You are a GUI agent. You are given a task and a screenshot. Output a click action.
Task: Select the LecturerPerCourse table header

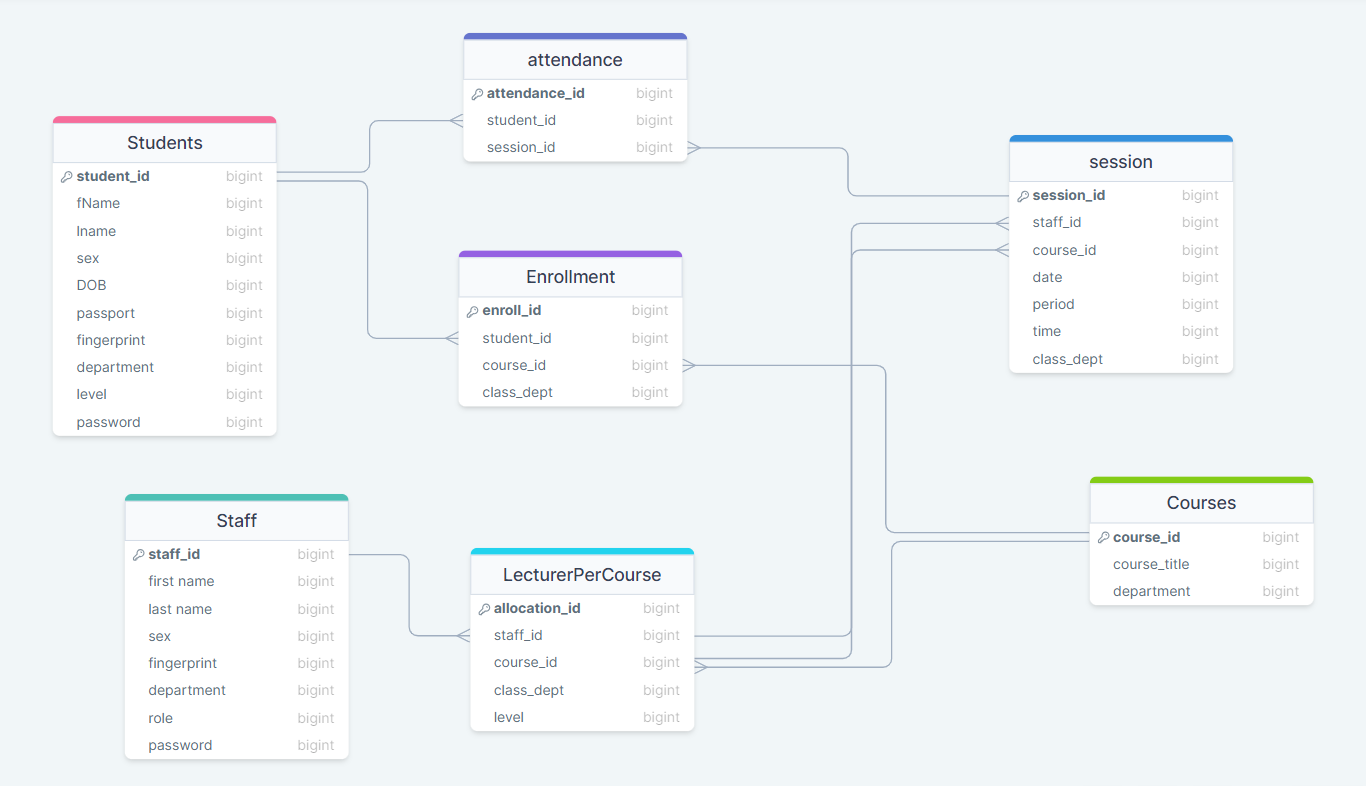[582, 575]
